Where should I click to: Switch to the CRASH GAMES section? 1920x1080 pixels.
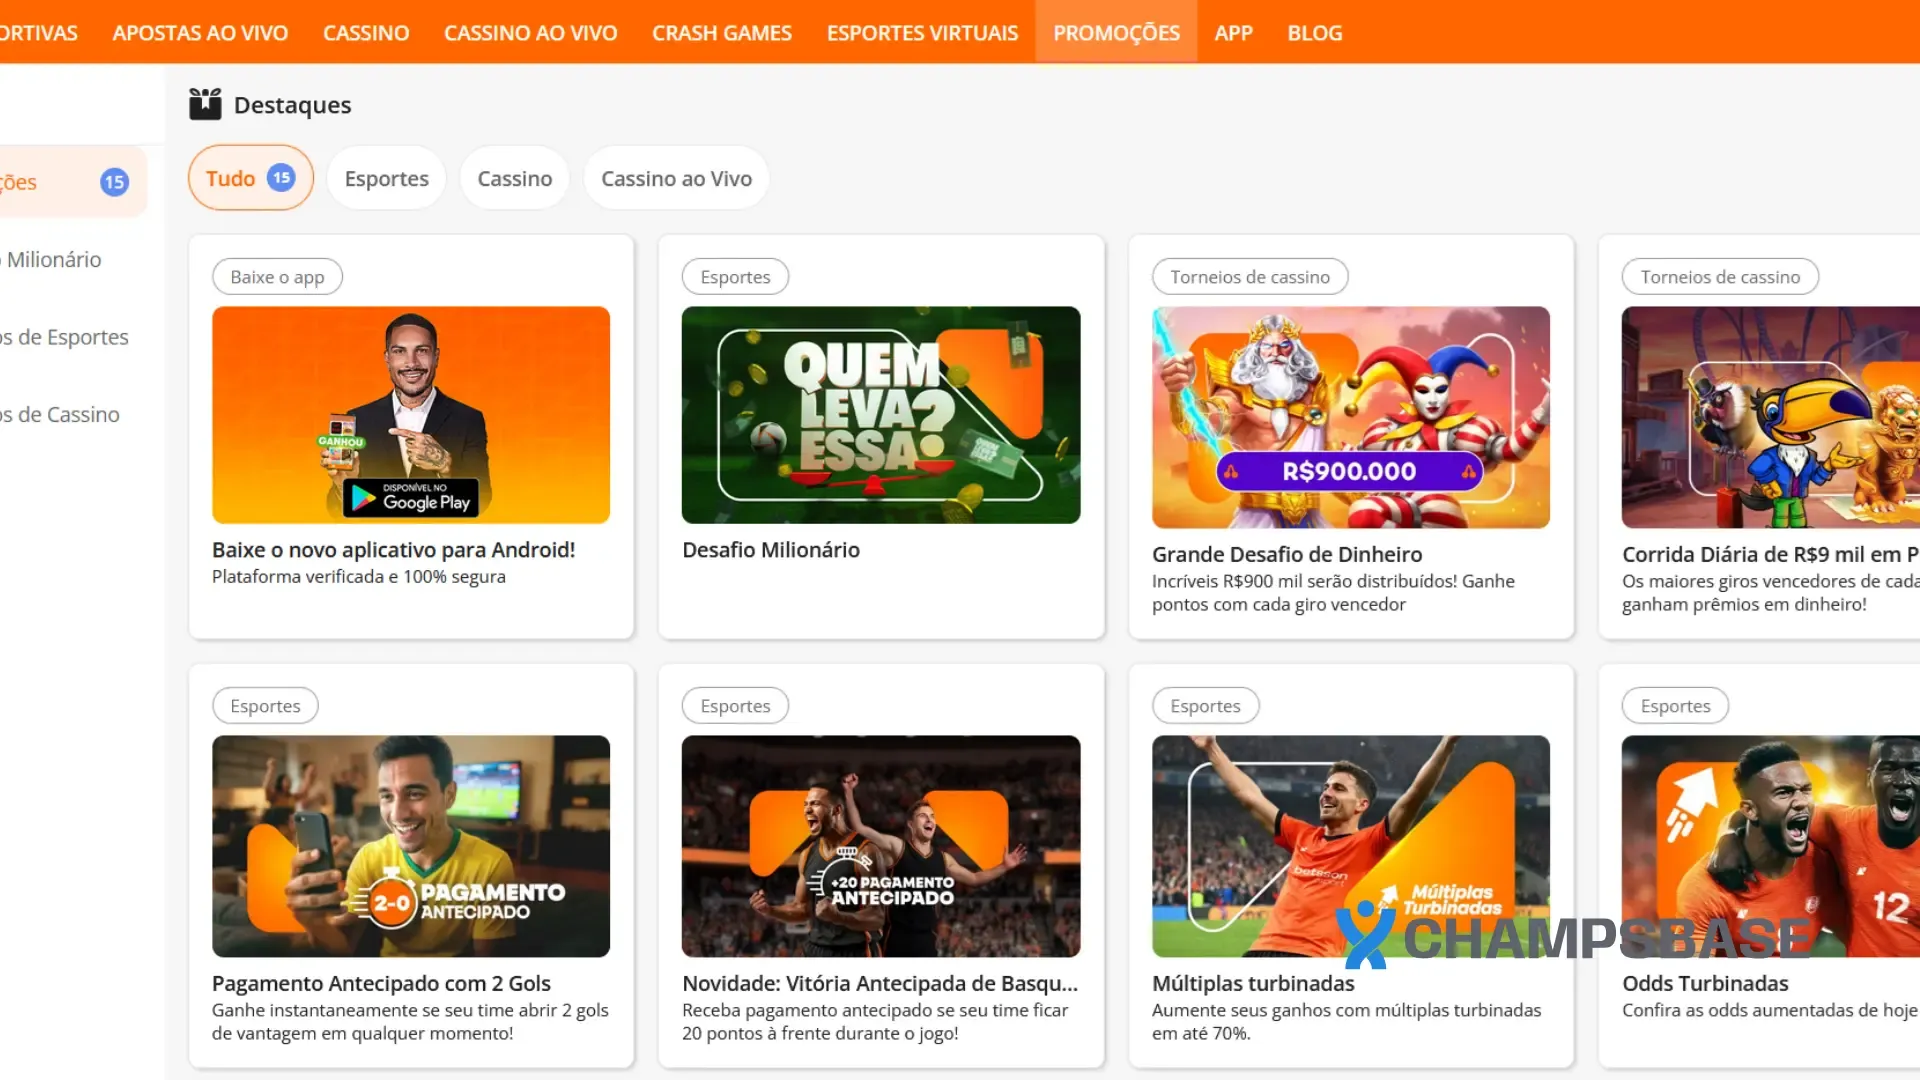[x=722, y=32]
